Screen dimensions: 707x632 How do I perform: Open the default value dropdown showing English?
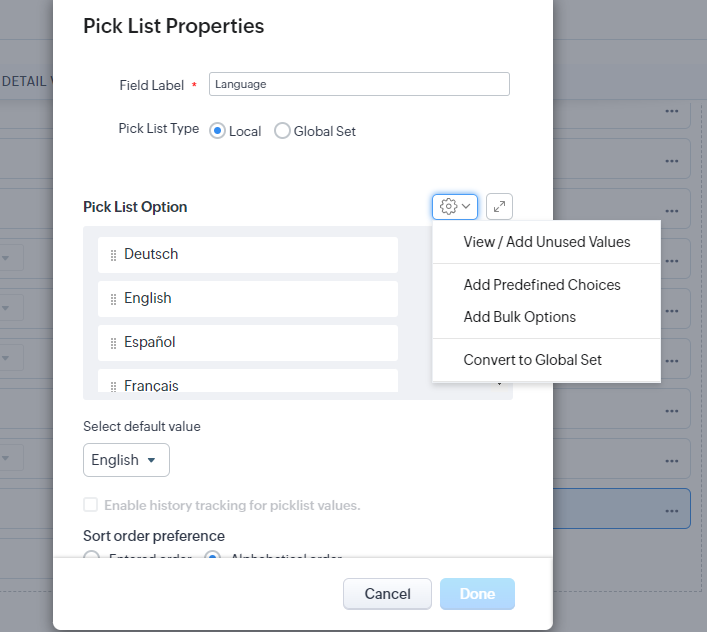[x=126, y=460]
